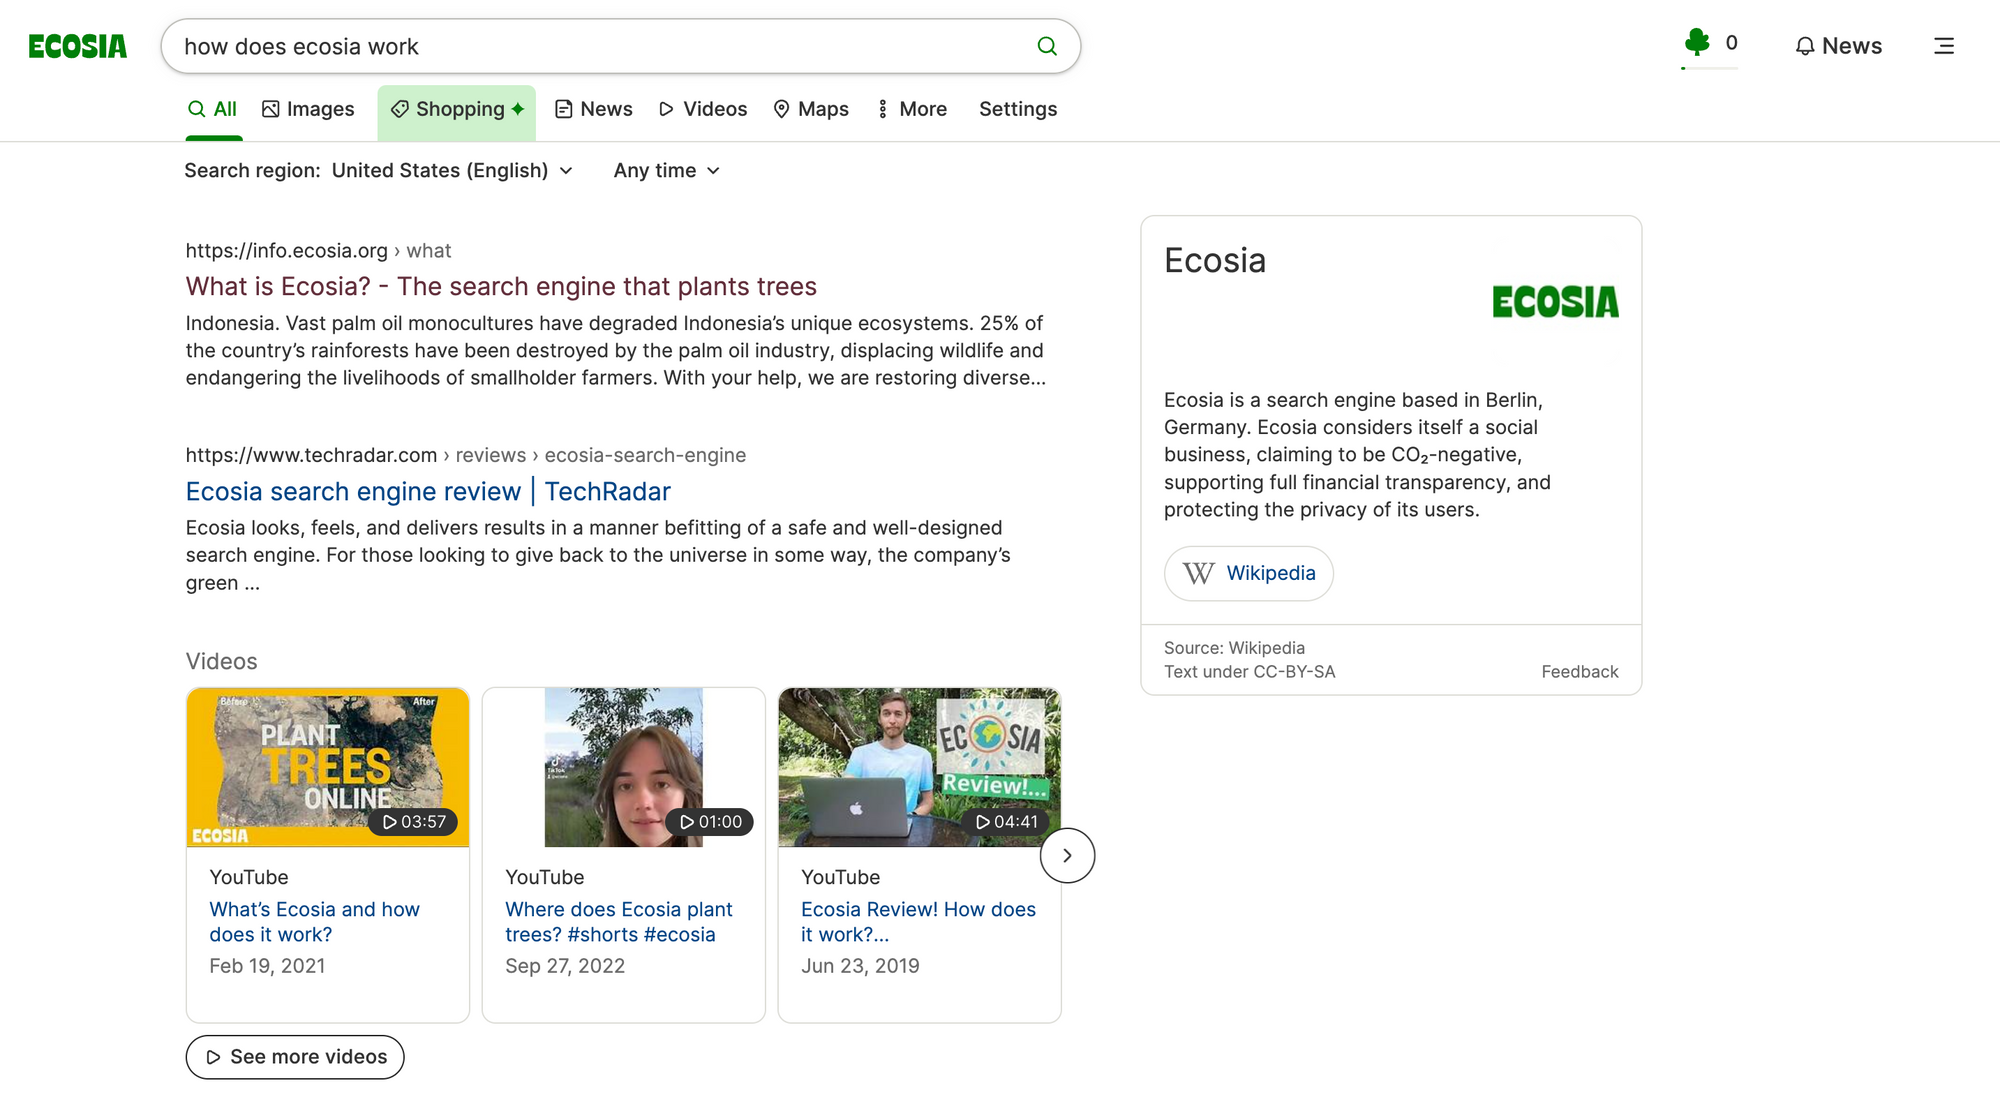Click the See more videos button
This screenshot has width=2000, height=1097.
tap(295, 1057)
